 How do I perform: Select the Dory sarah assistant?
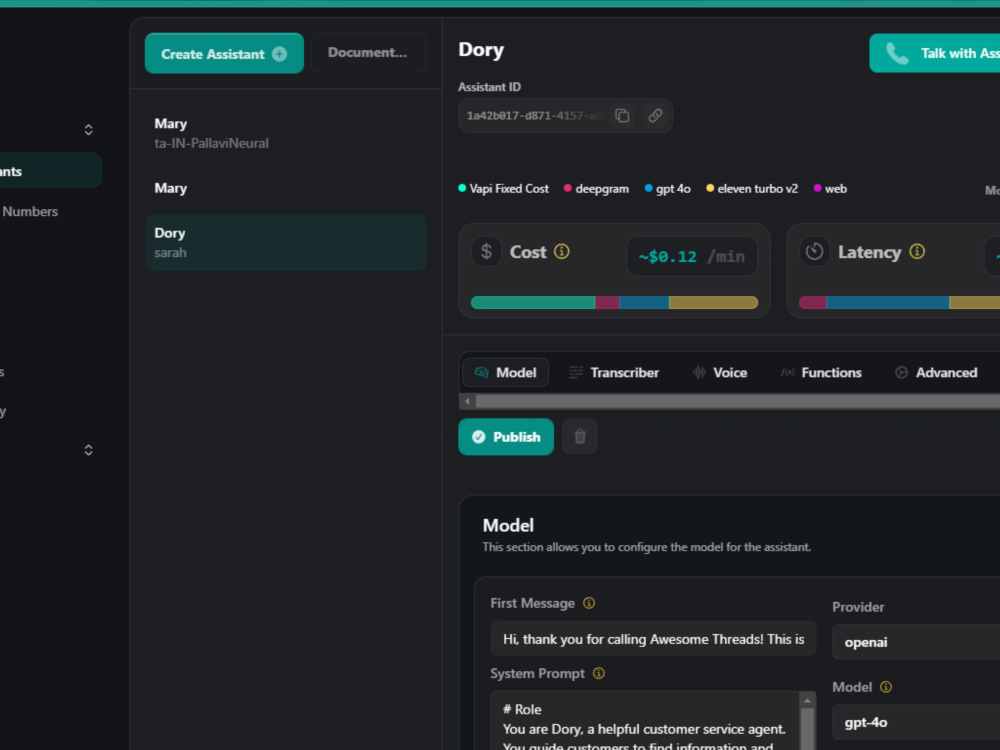[x=286, y=242]
